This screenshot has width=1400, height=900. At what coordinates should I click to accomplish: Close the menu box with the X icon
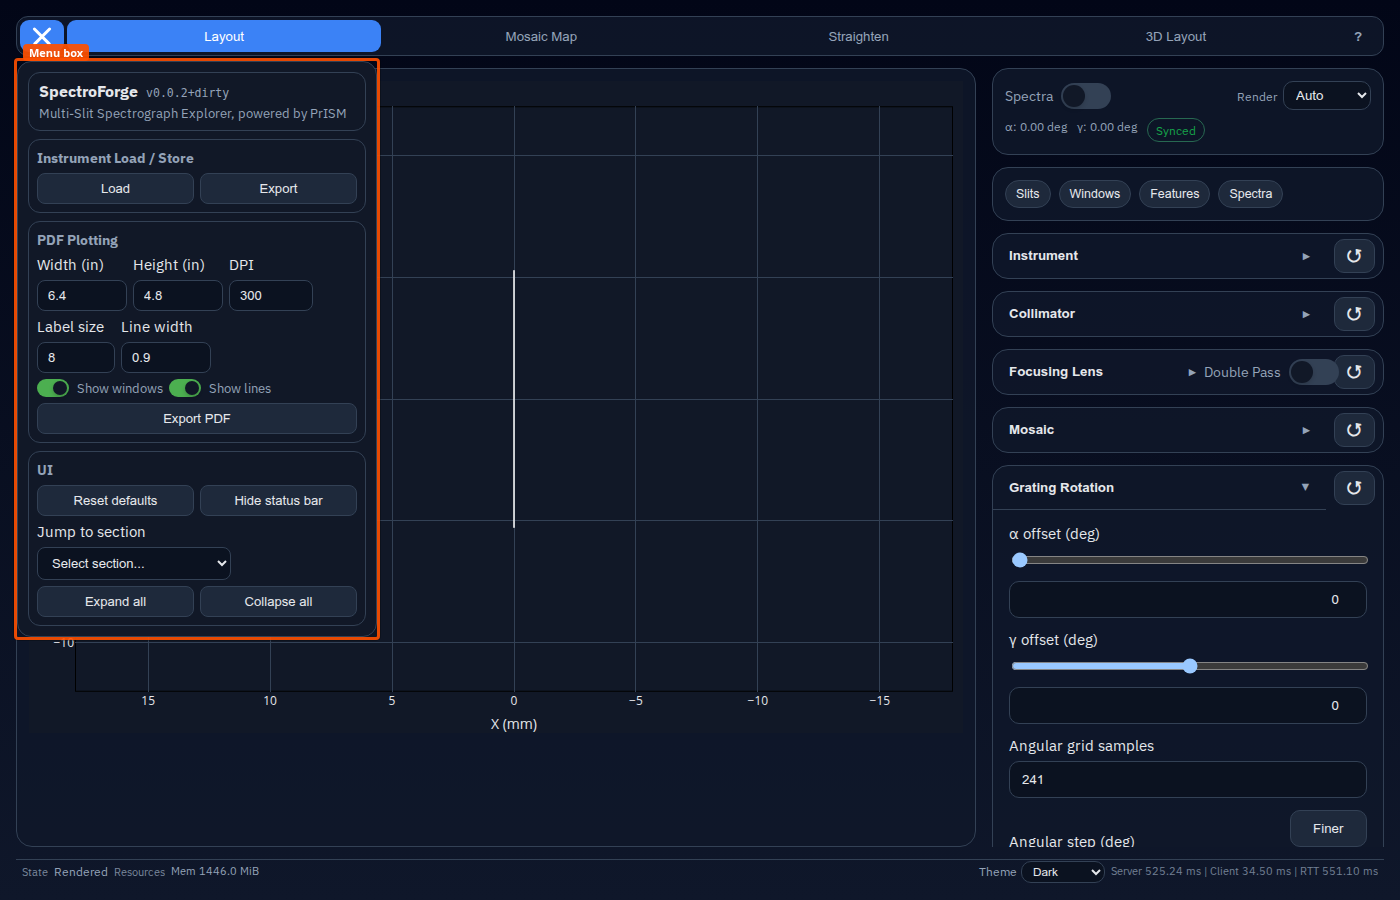click(x=42, y=36)
